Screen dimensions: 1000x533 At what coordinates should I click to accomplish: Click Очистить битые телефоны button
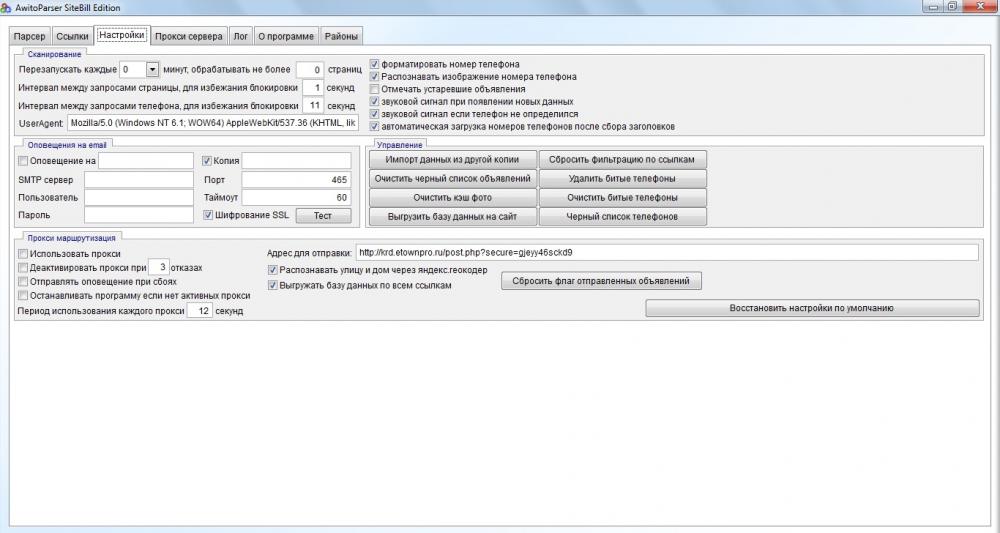pos(622,198)
